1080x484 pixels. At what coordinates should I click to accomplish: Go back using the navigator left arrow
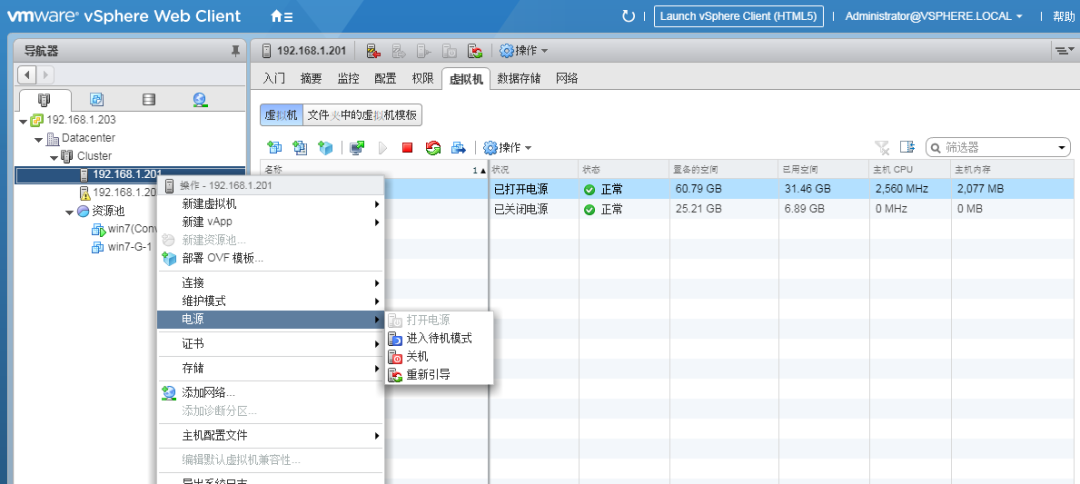28,74
